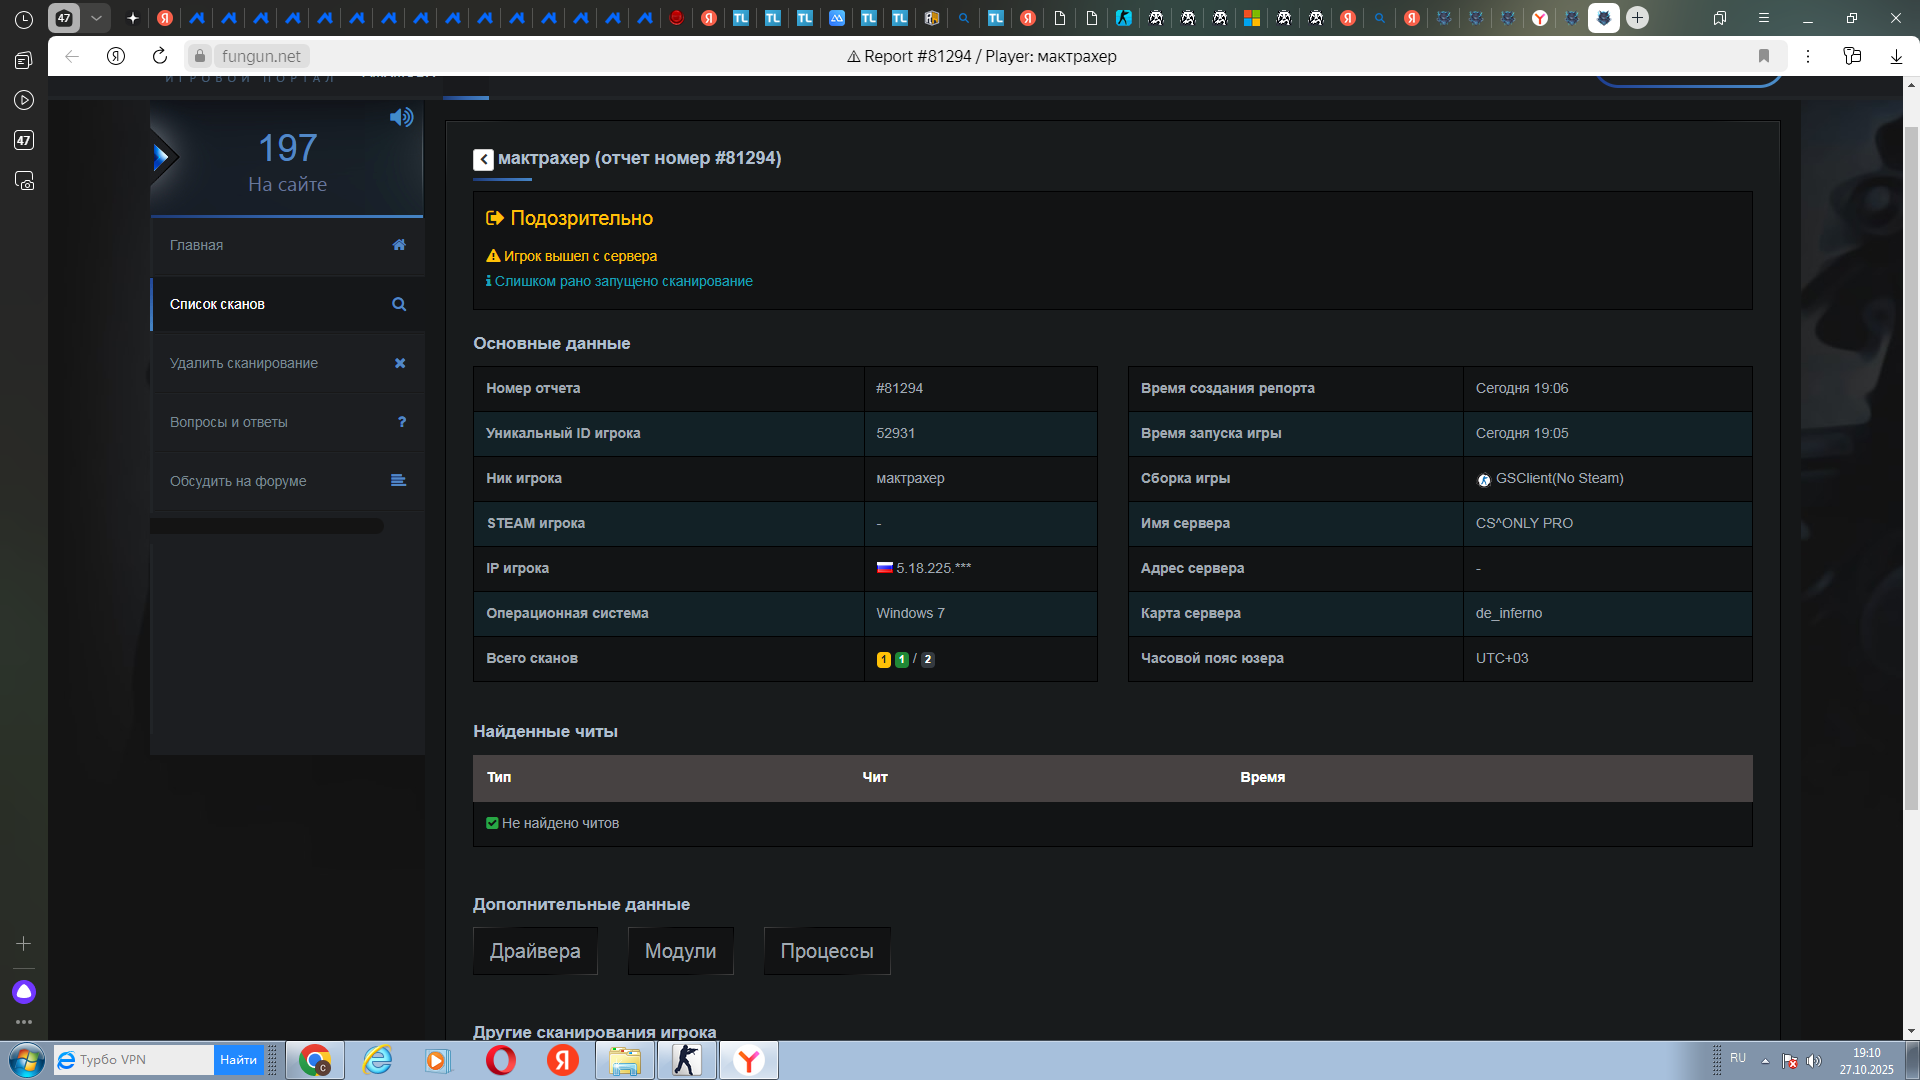The width and height of the screenshot is (1920, 1080).
Task: Click the bookmark icon in the address bar
Action: [x=1764, y=56]
